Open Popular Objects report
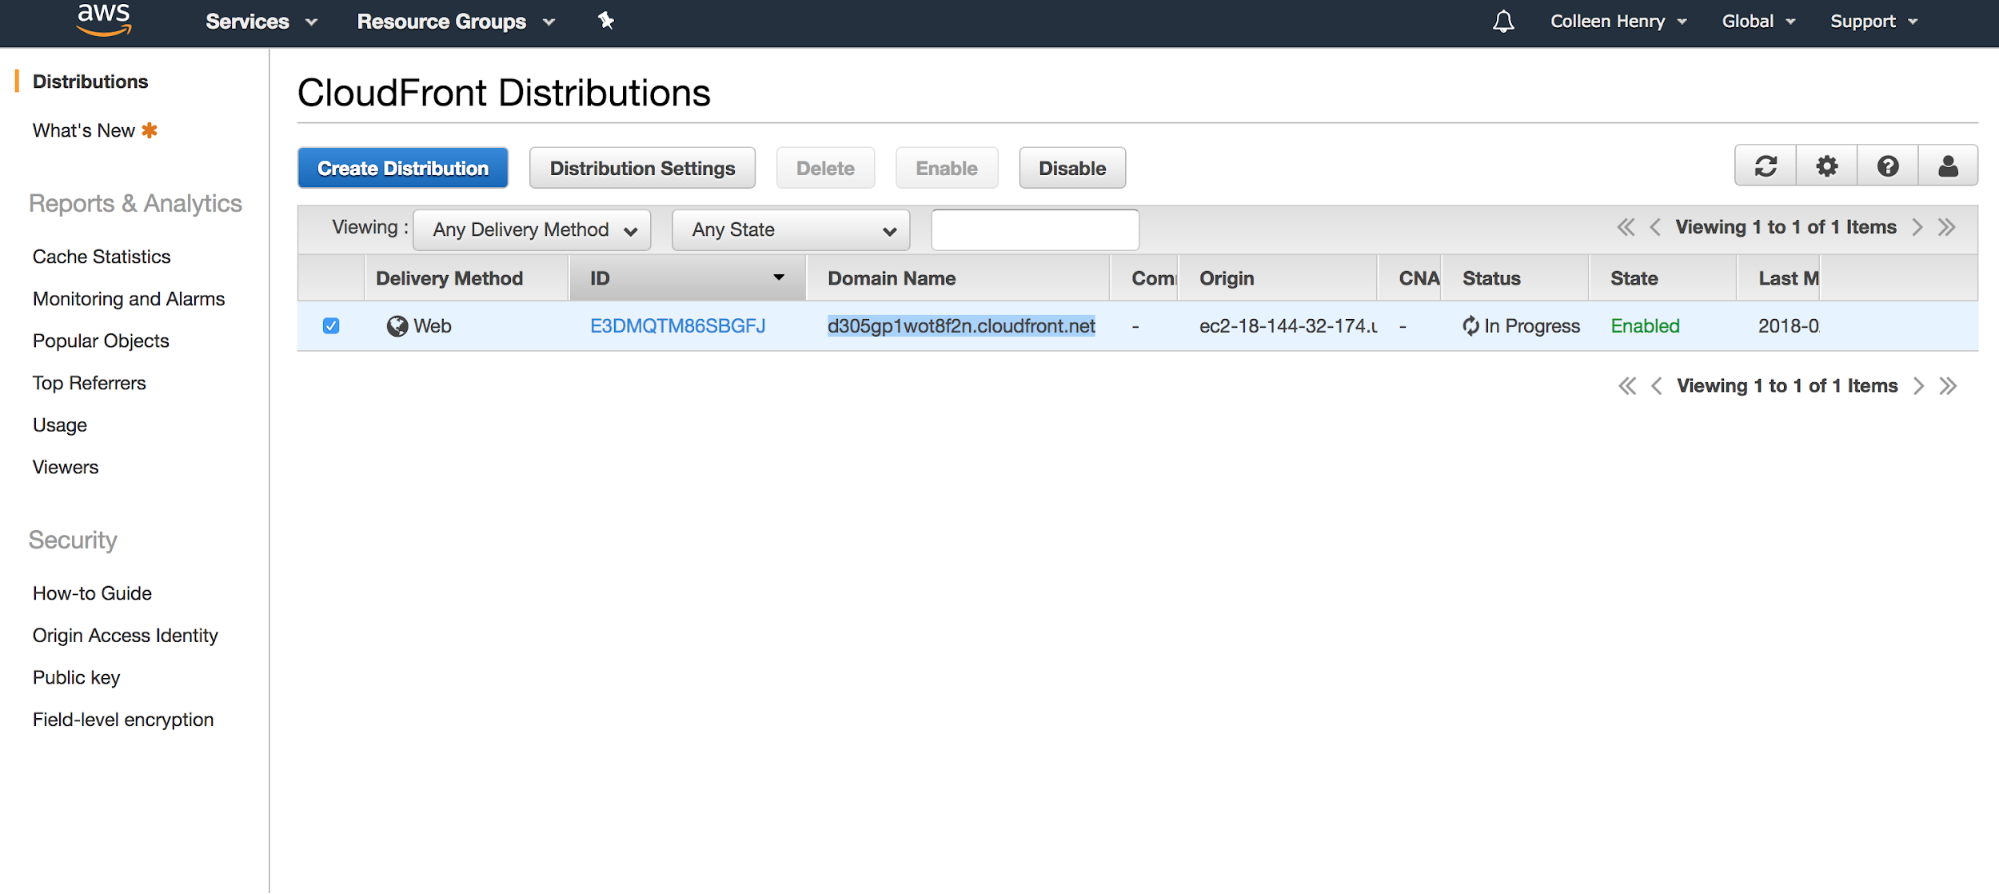The width and height of the screenshot is (1999, 894). (x=100, y=341)
